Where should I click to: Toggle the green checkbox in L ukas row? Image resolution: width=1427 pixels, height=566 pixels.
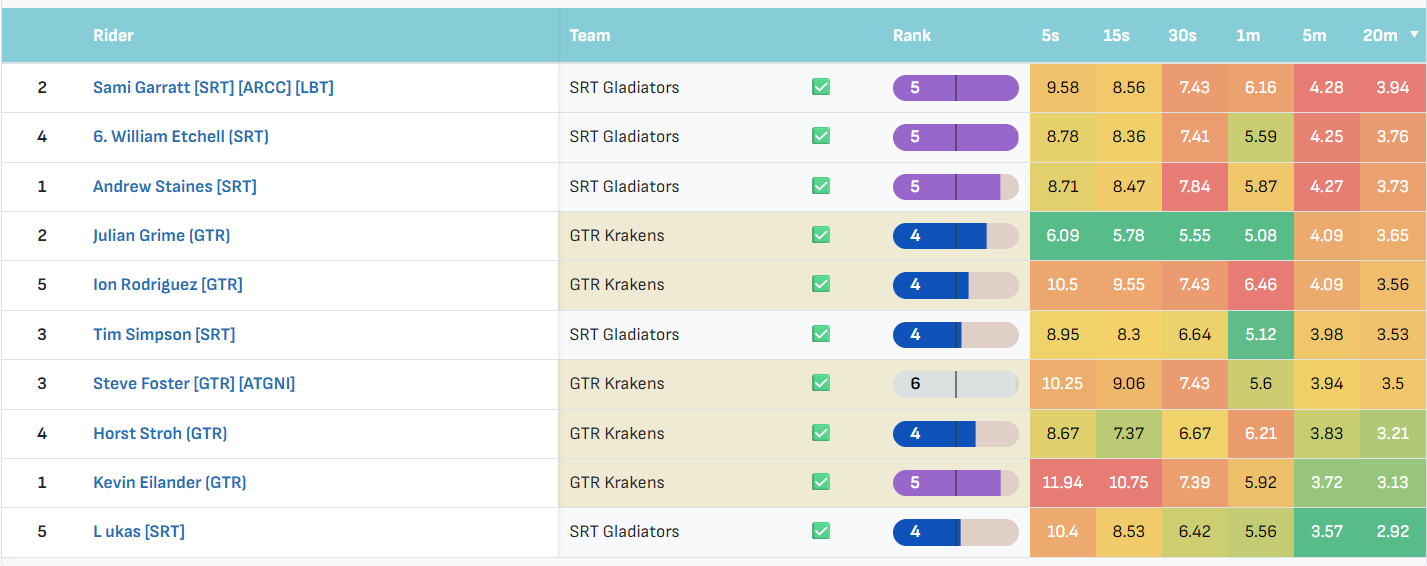point(821,531)
